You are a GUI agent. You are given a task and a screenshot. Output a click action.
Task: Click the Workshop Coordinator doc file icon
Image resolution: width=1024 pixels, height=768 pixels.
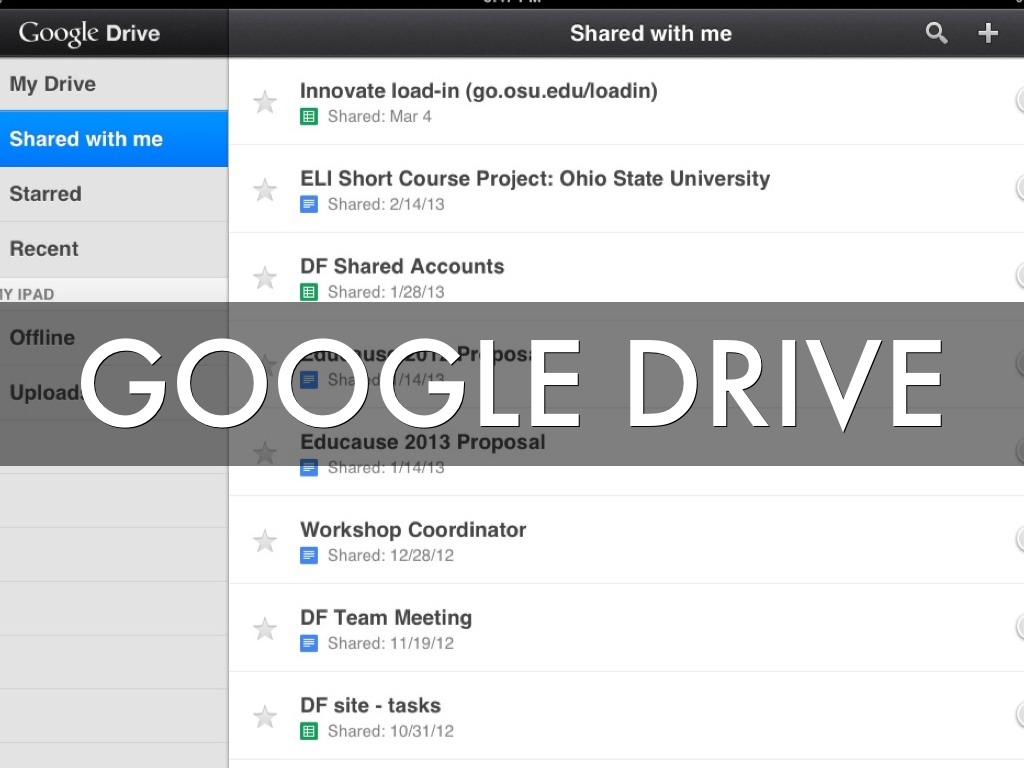click(x=309, y=556)
